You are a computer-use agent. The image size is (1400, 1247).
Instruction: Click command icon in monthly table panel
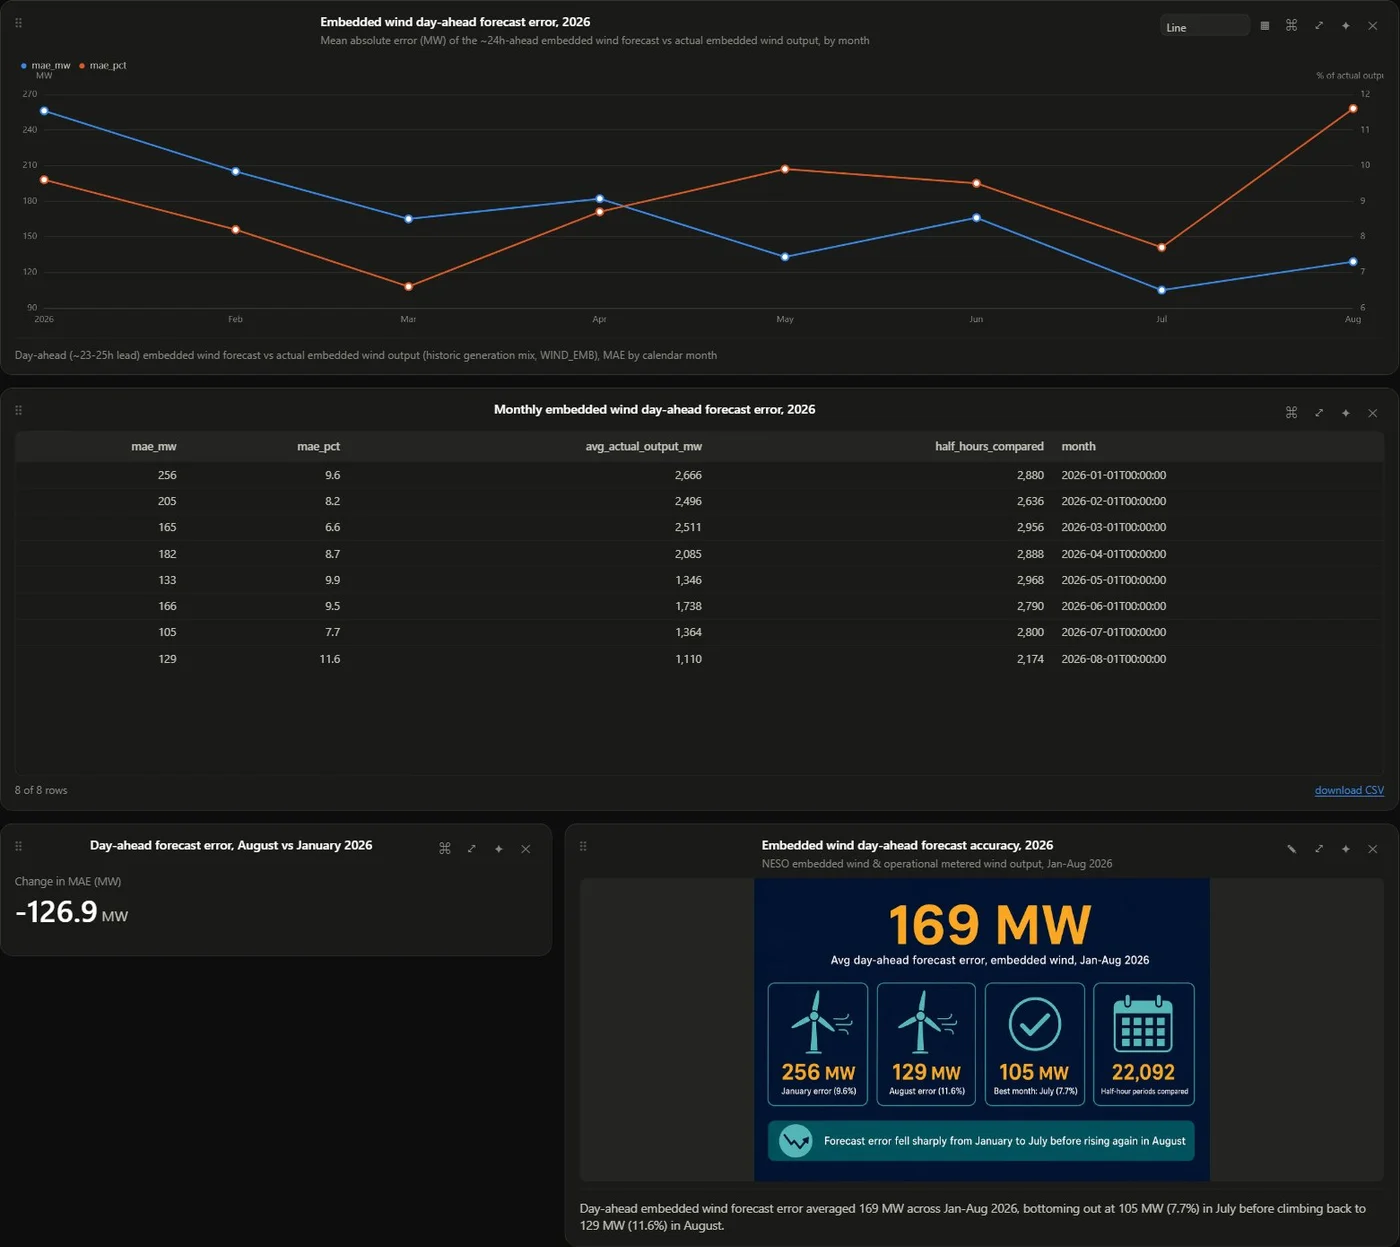(1292, 413)
